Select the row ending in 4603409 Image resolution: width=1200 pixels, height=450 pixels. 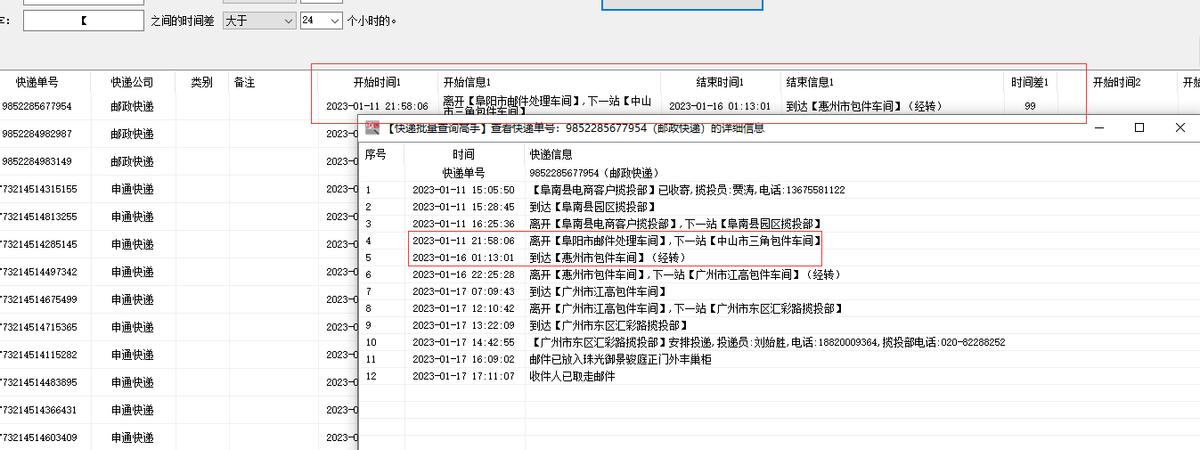pos(38,437)
